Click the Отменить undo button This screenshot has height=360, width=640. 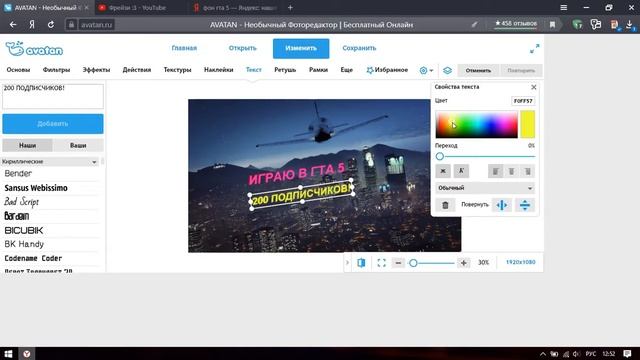click(x=478, y=70)
